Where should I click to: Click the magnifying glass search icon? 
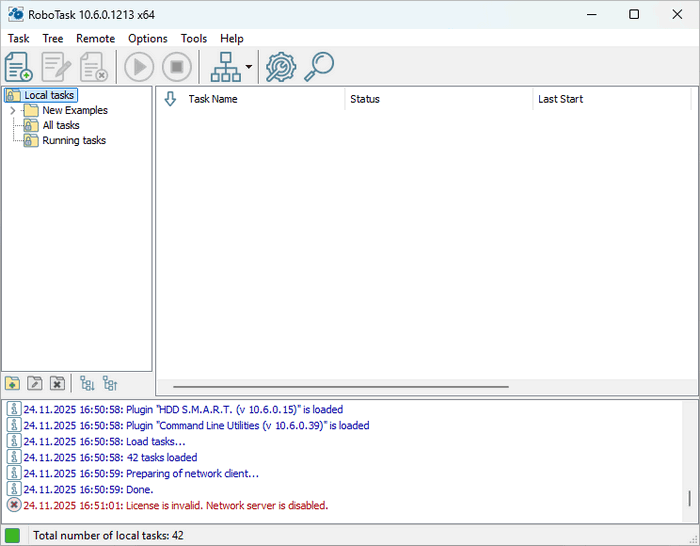[x=319, y=67]
